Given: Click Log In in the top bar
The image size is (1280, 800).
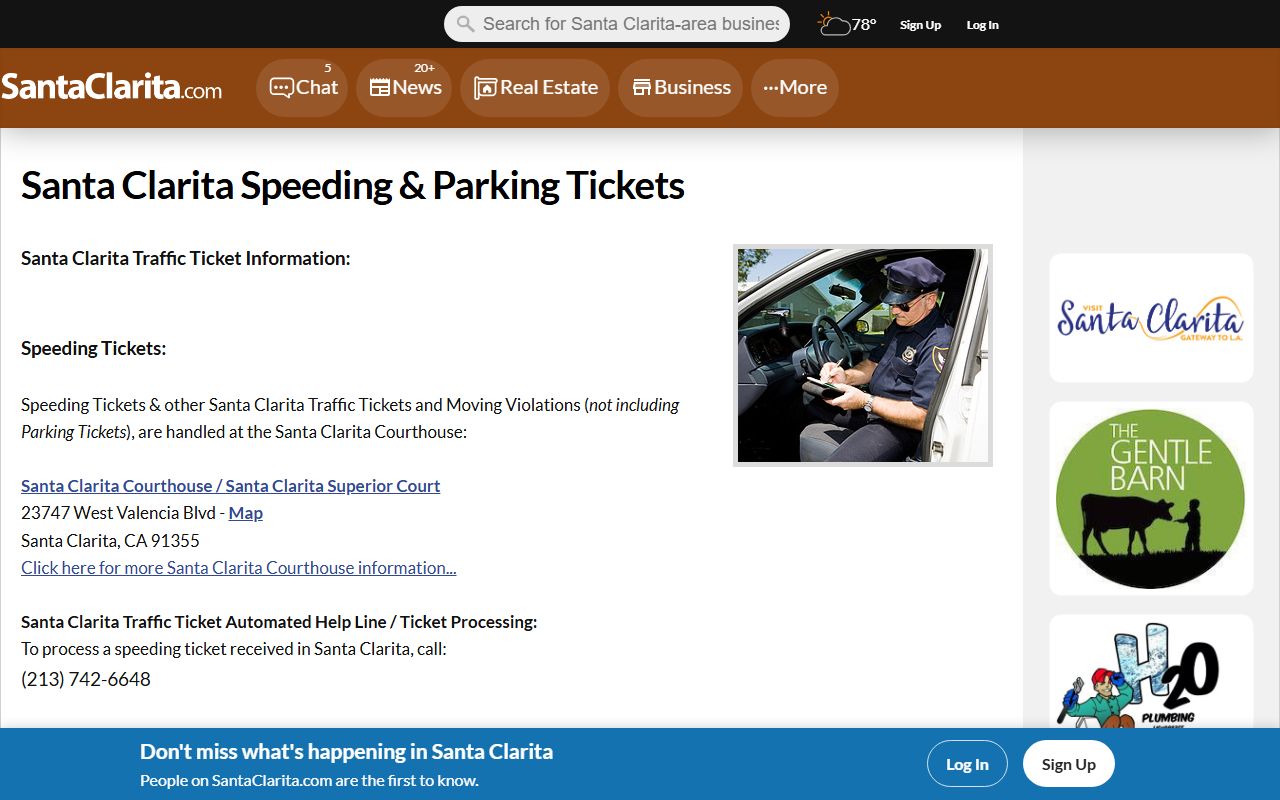Looking at the screenshot, I should [982, 25].
